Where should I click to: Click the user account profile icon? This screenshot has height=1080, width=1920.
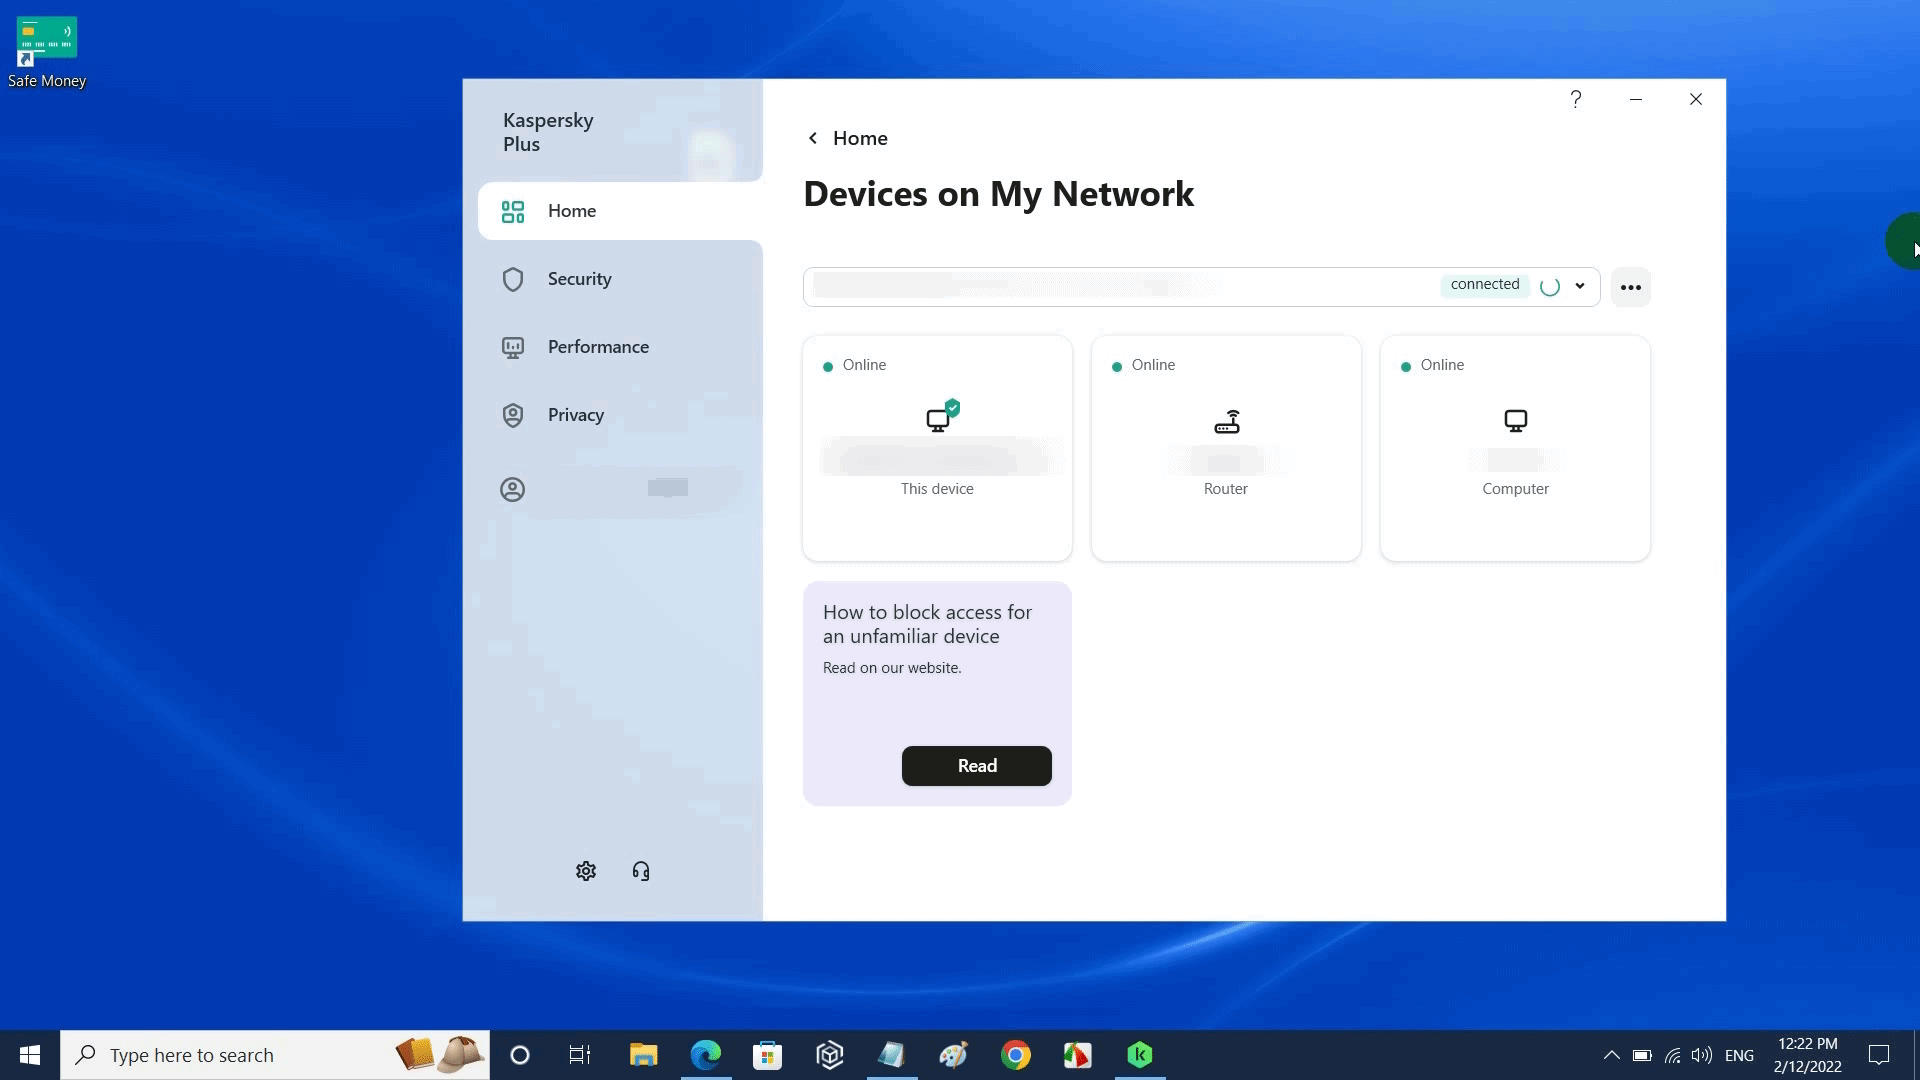(x=512, y=489)
